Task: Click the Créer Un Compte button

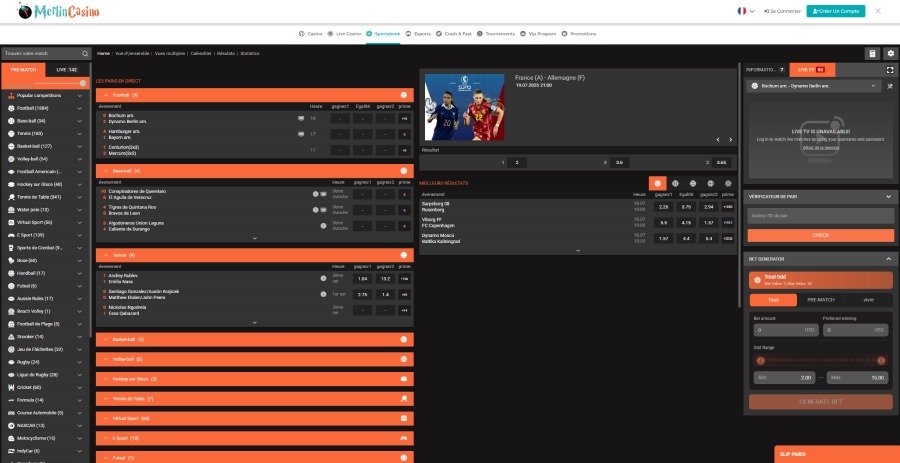Action: 836,11
